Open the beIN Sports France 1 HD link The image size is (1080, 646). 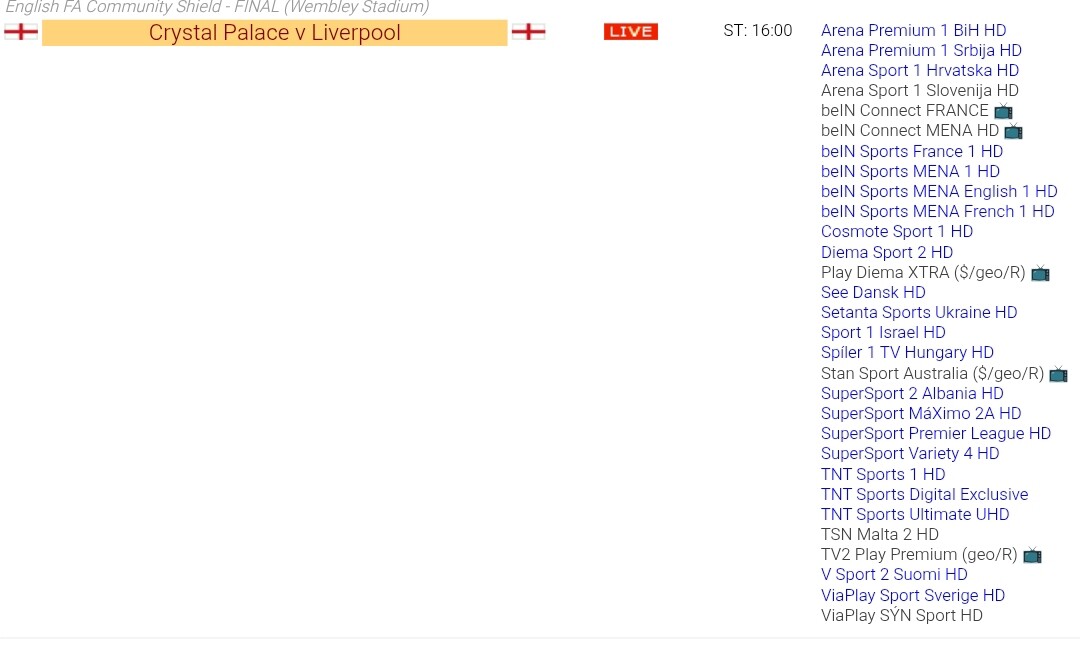[x=911, y=151]
